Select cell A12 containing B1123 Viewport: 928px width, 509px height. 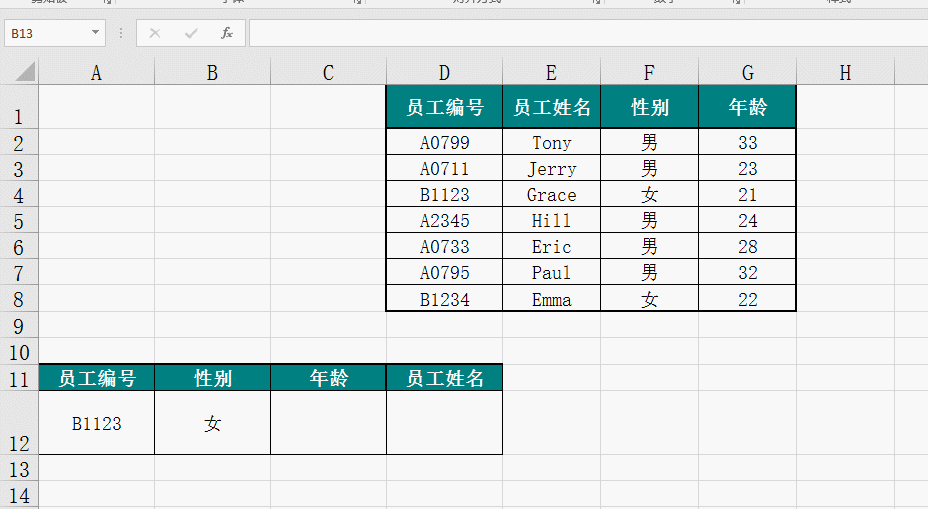(96, 423)
